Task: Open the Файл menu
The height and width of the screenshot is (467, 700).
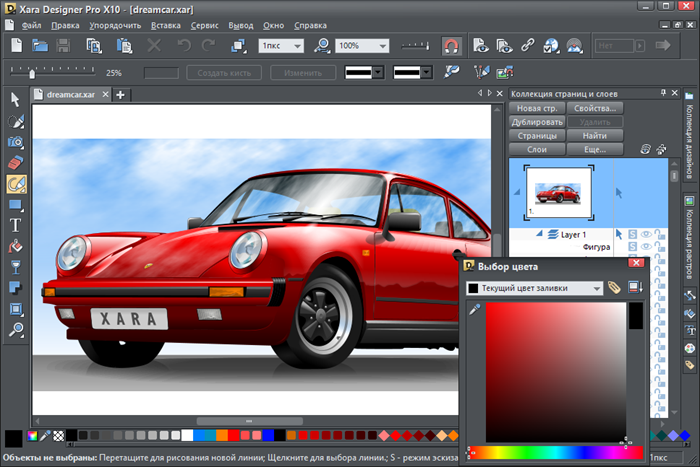Action: point(31,25)
